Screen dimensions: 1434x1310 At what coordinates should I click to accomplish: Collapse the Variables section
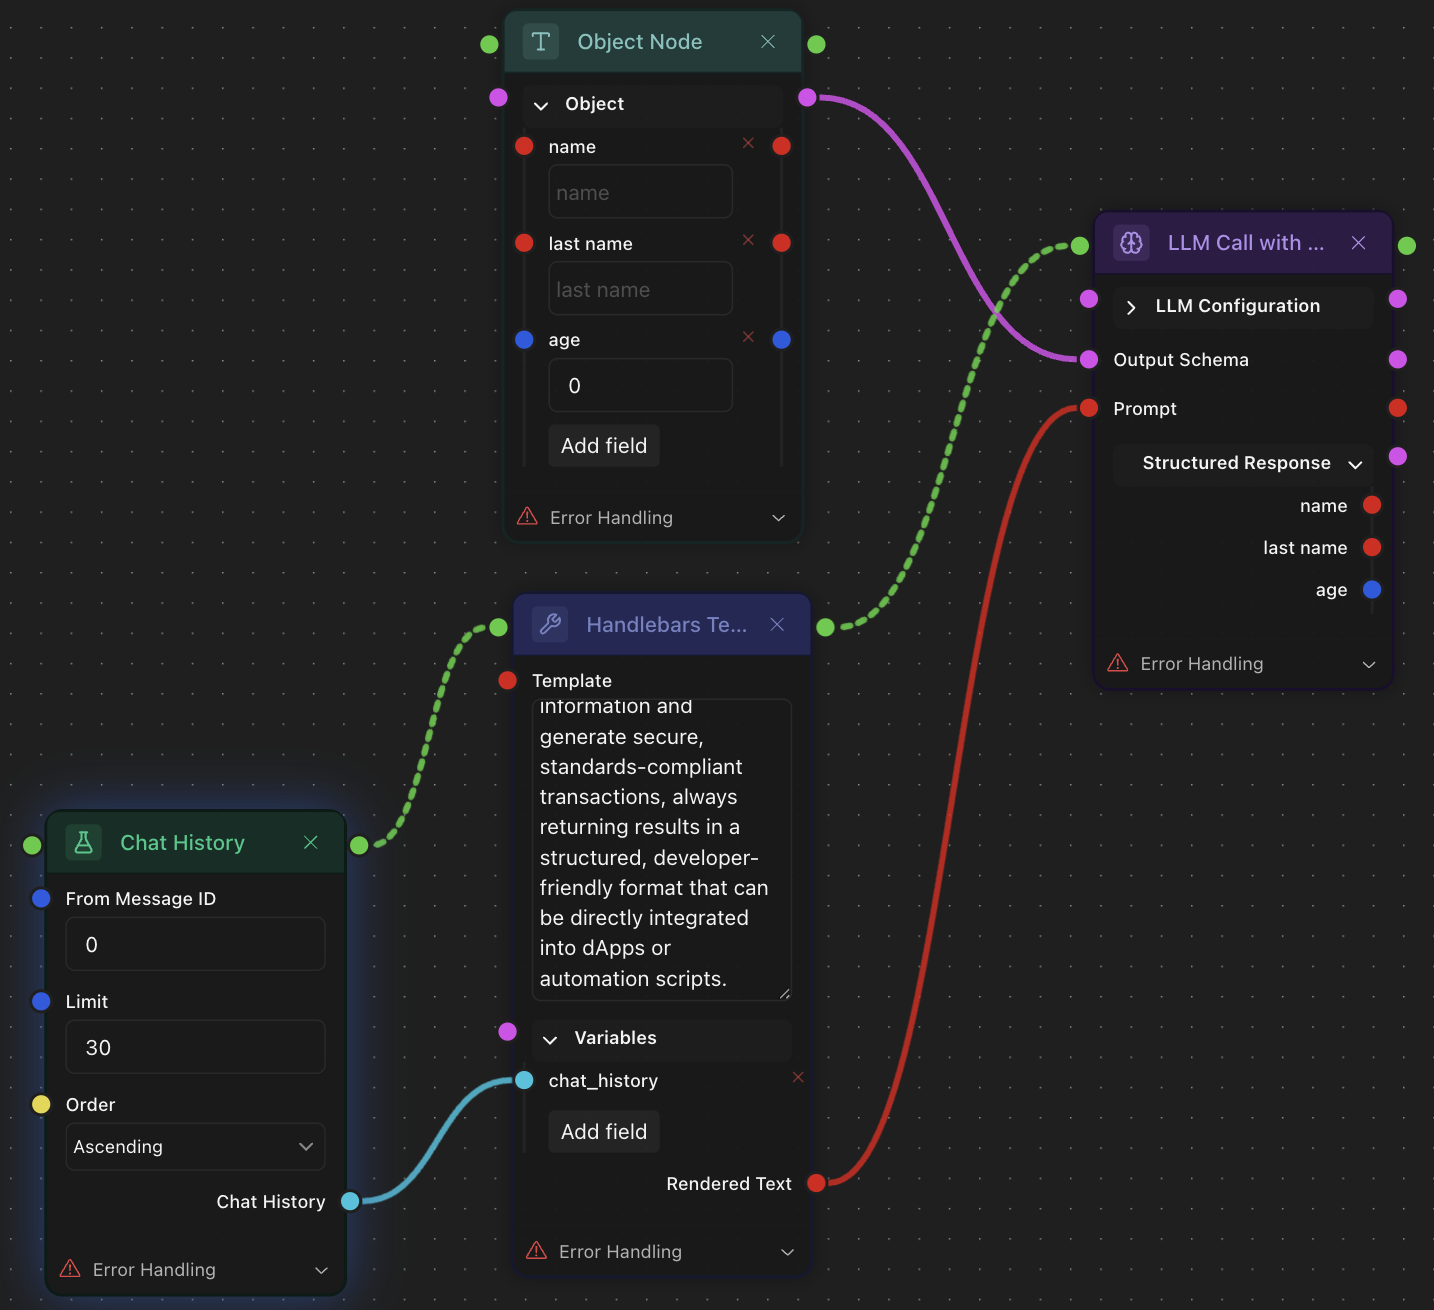550,1040
